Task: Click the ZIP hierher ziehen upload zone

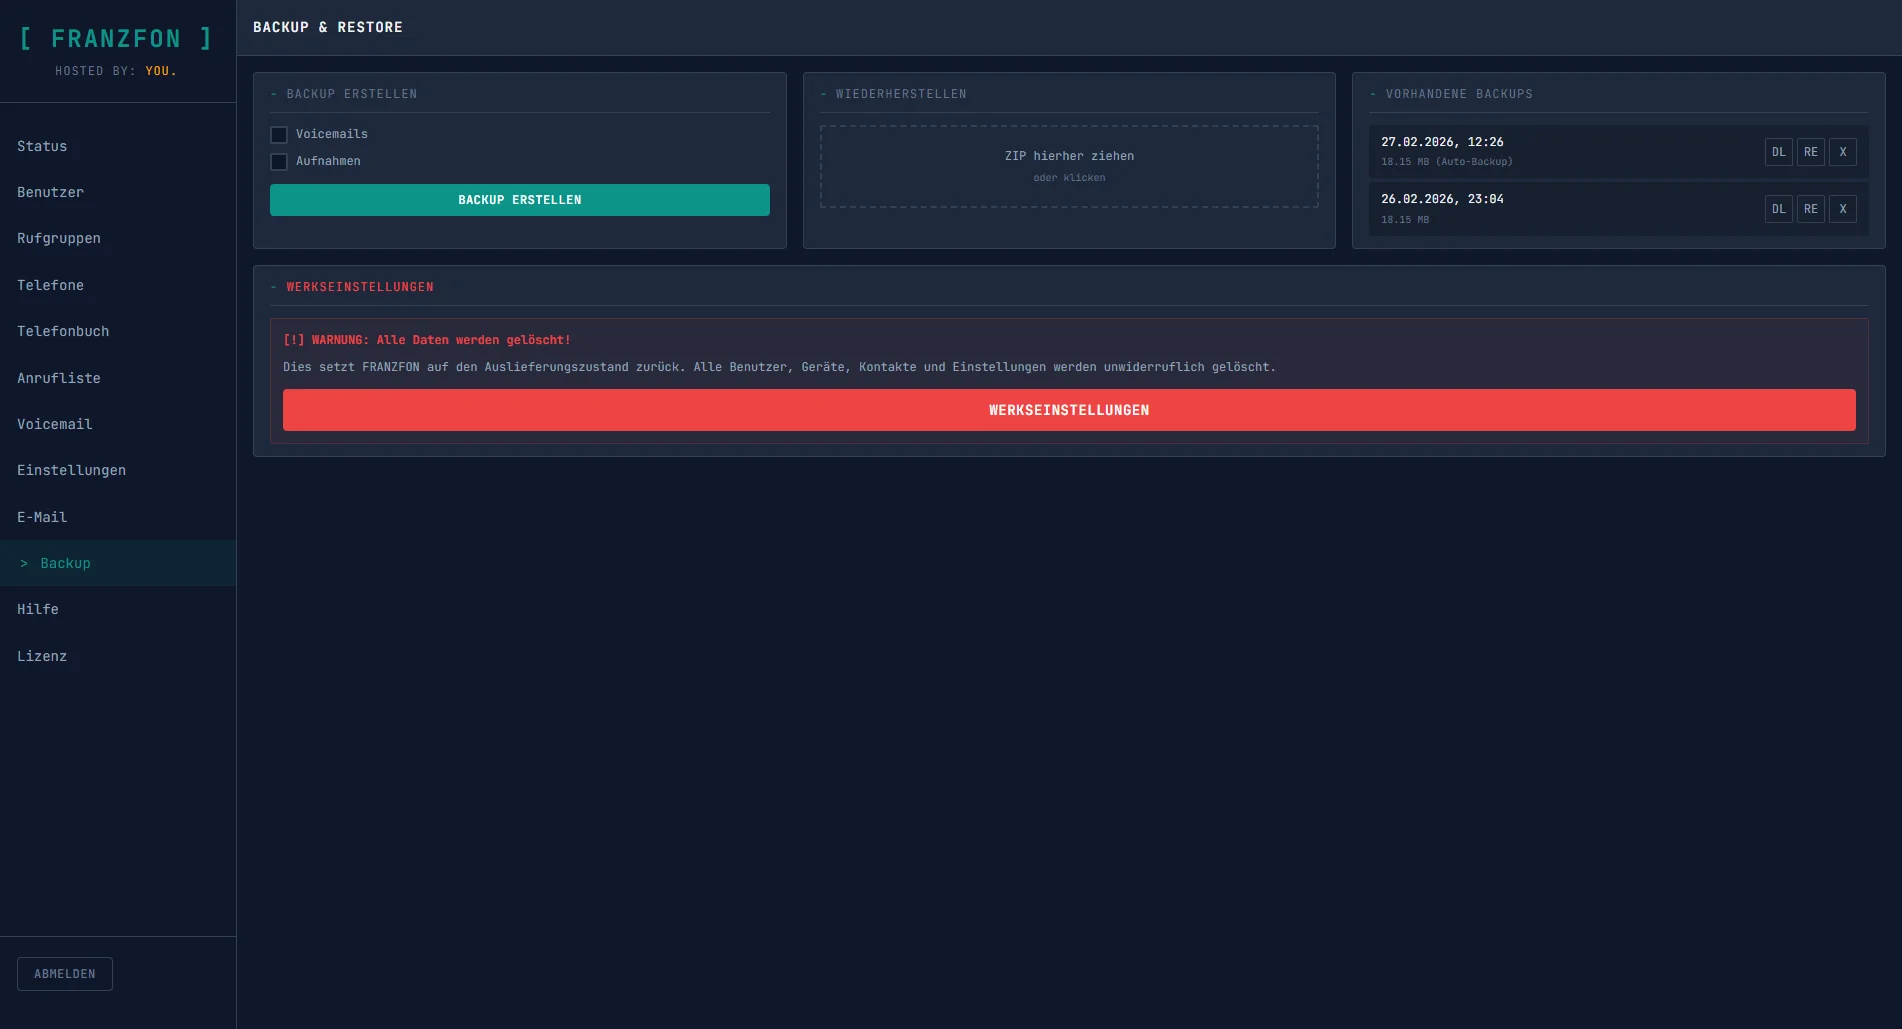Action: click(x=1068, y=166)
